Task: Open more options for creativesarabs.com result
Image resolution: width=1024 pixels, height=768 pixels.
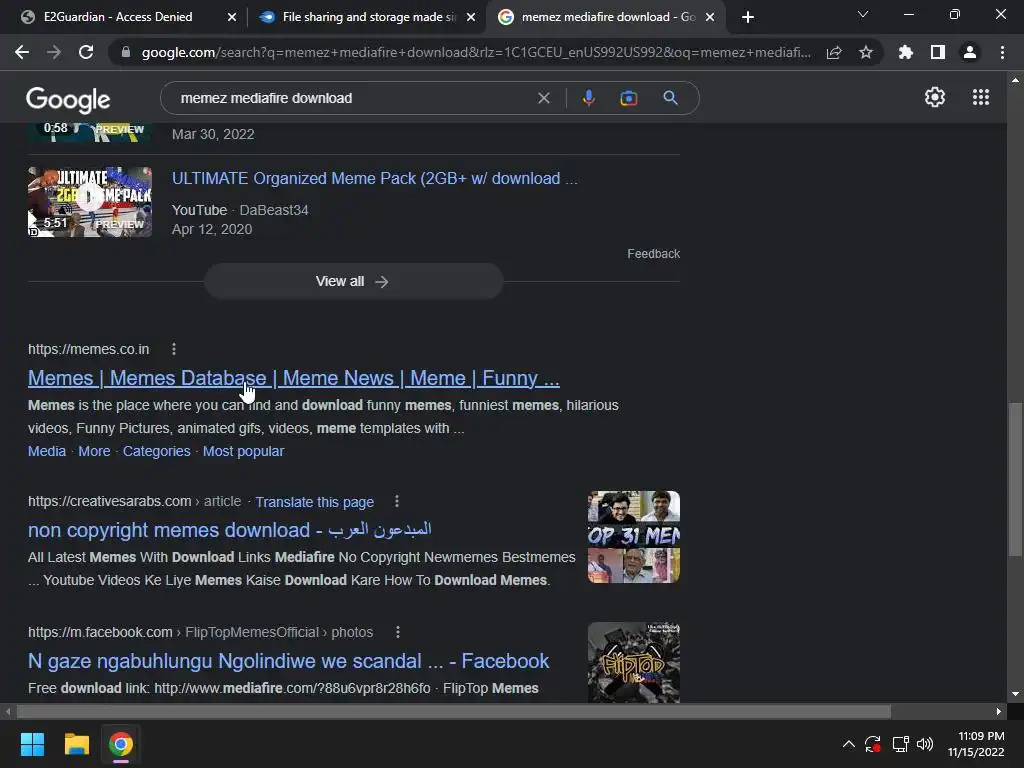Action: click(397, 502)
